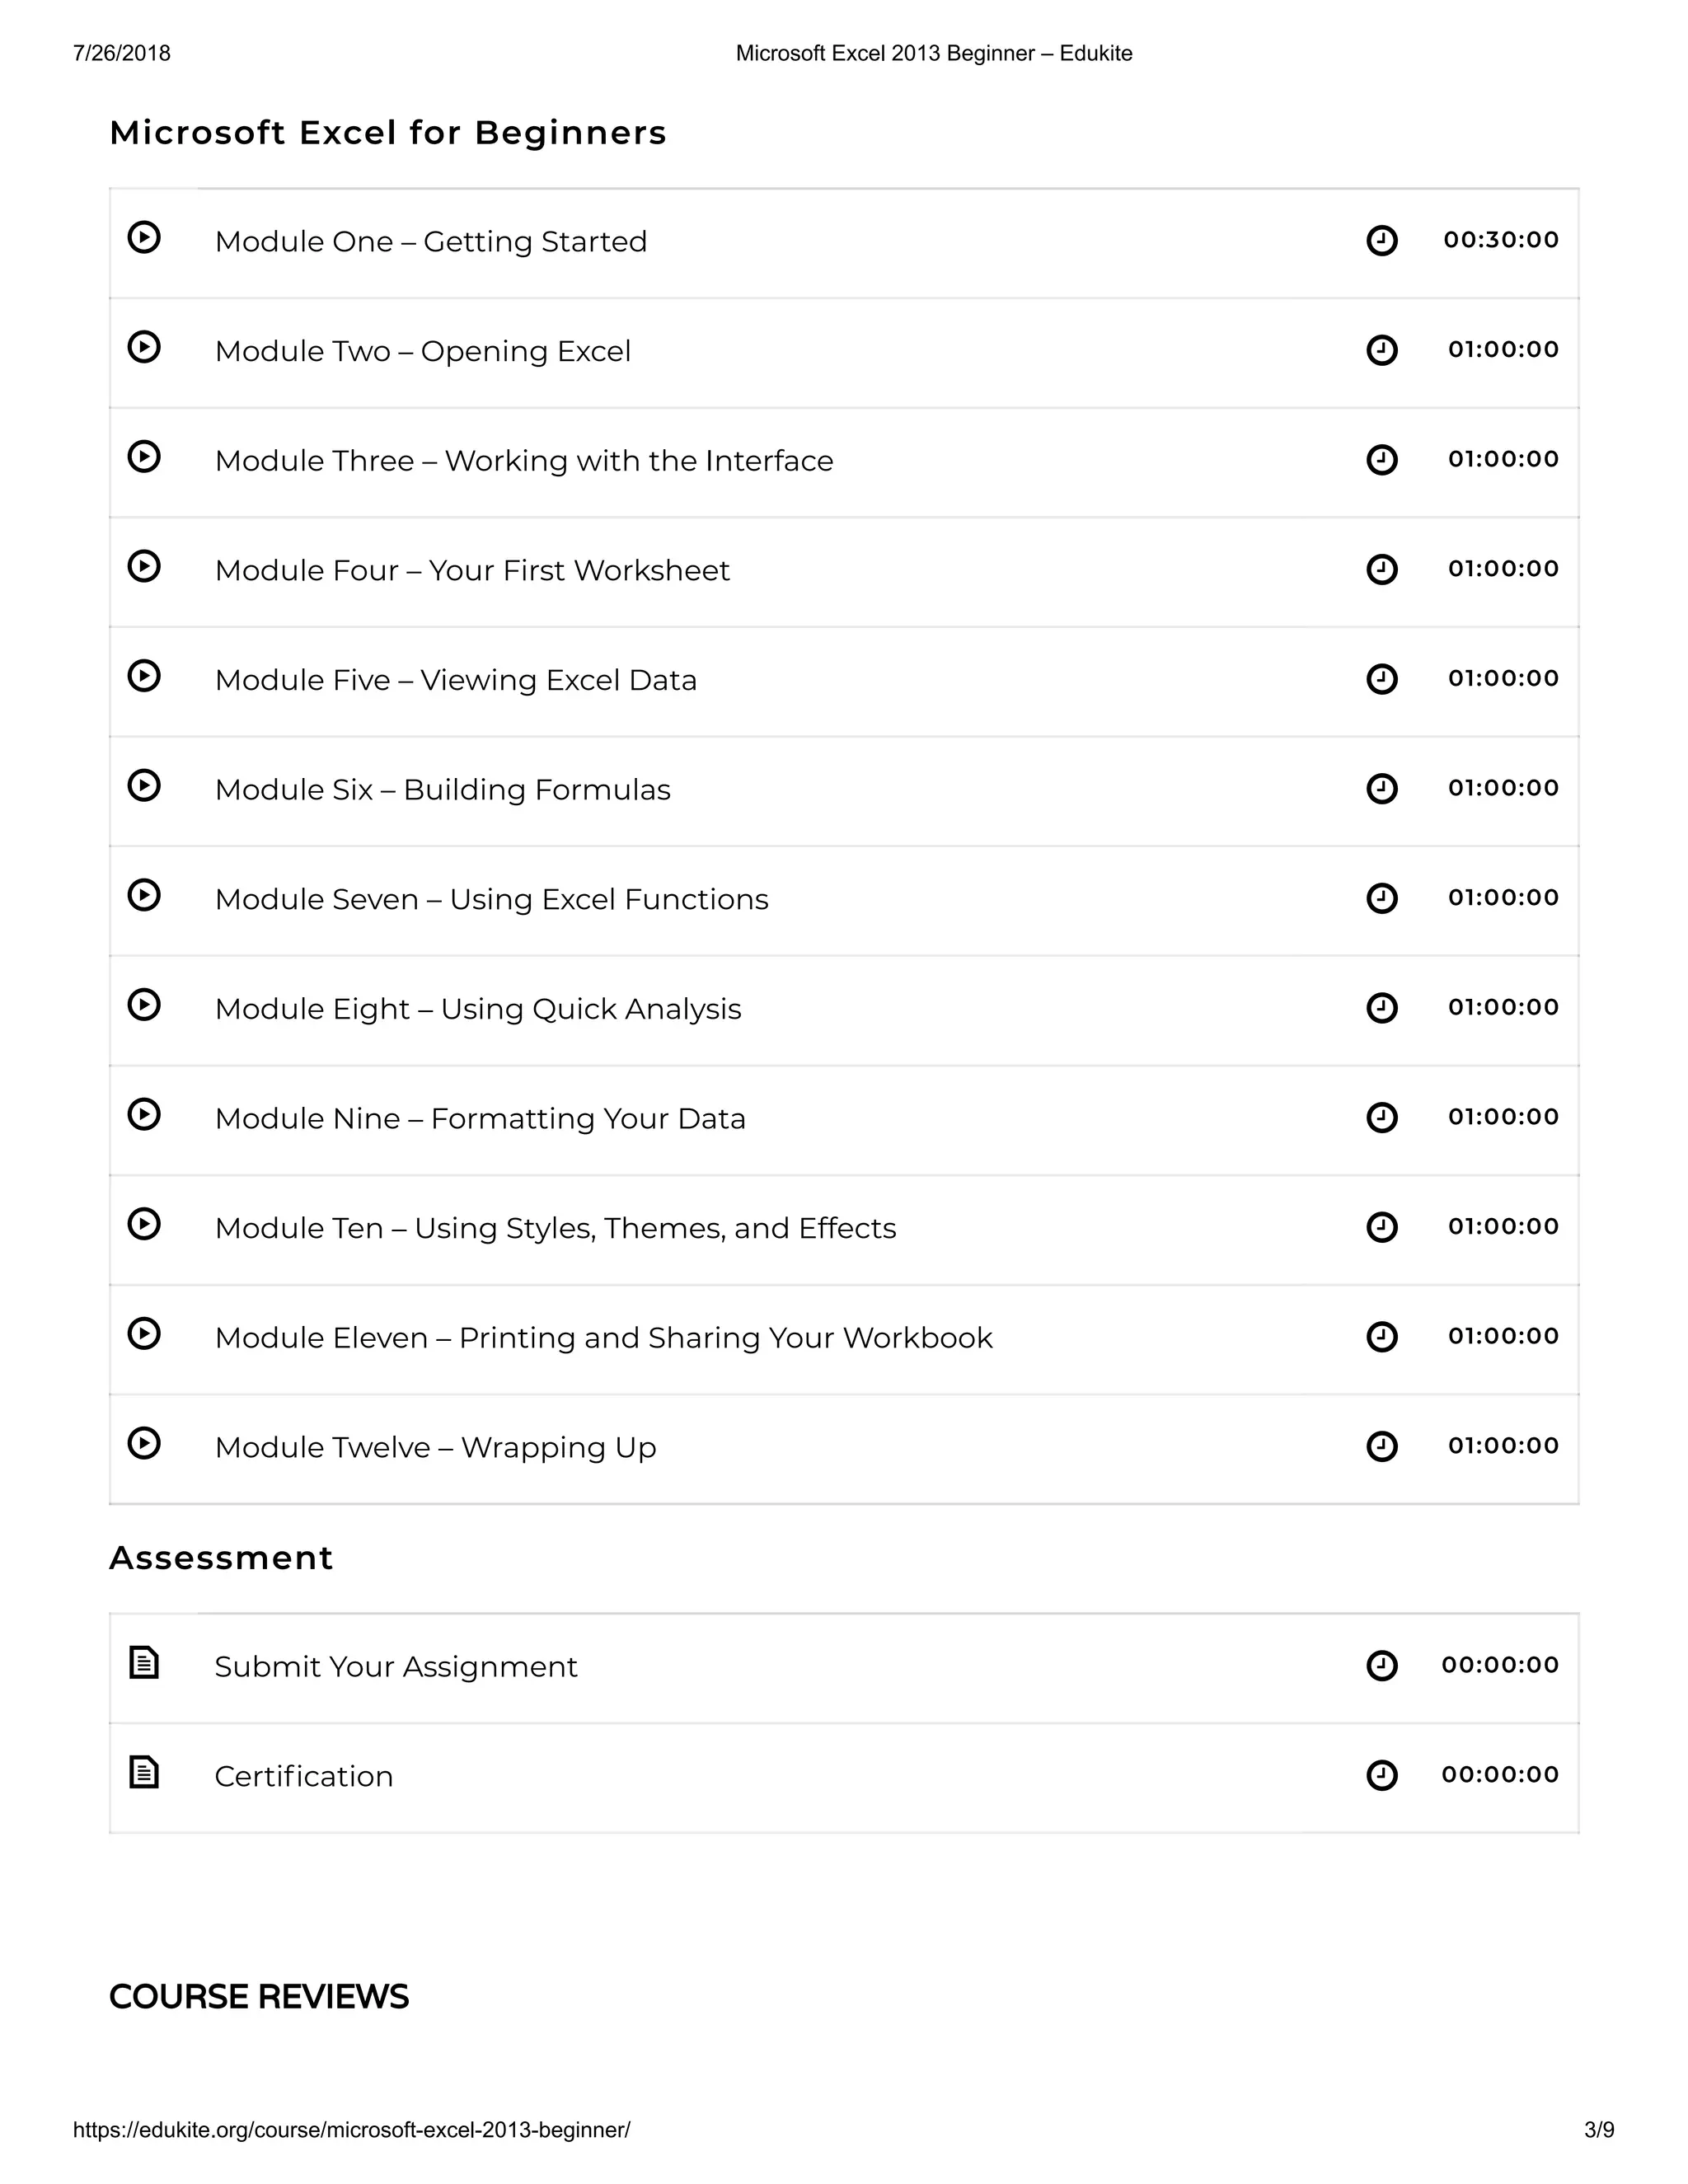Open Module Five – Viewing Excel Data
Viewport: 1688px width, 2184px height.
pyautogui.click(x=455, y=680)
